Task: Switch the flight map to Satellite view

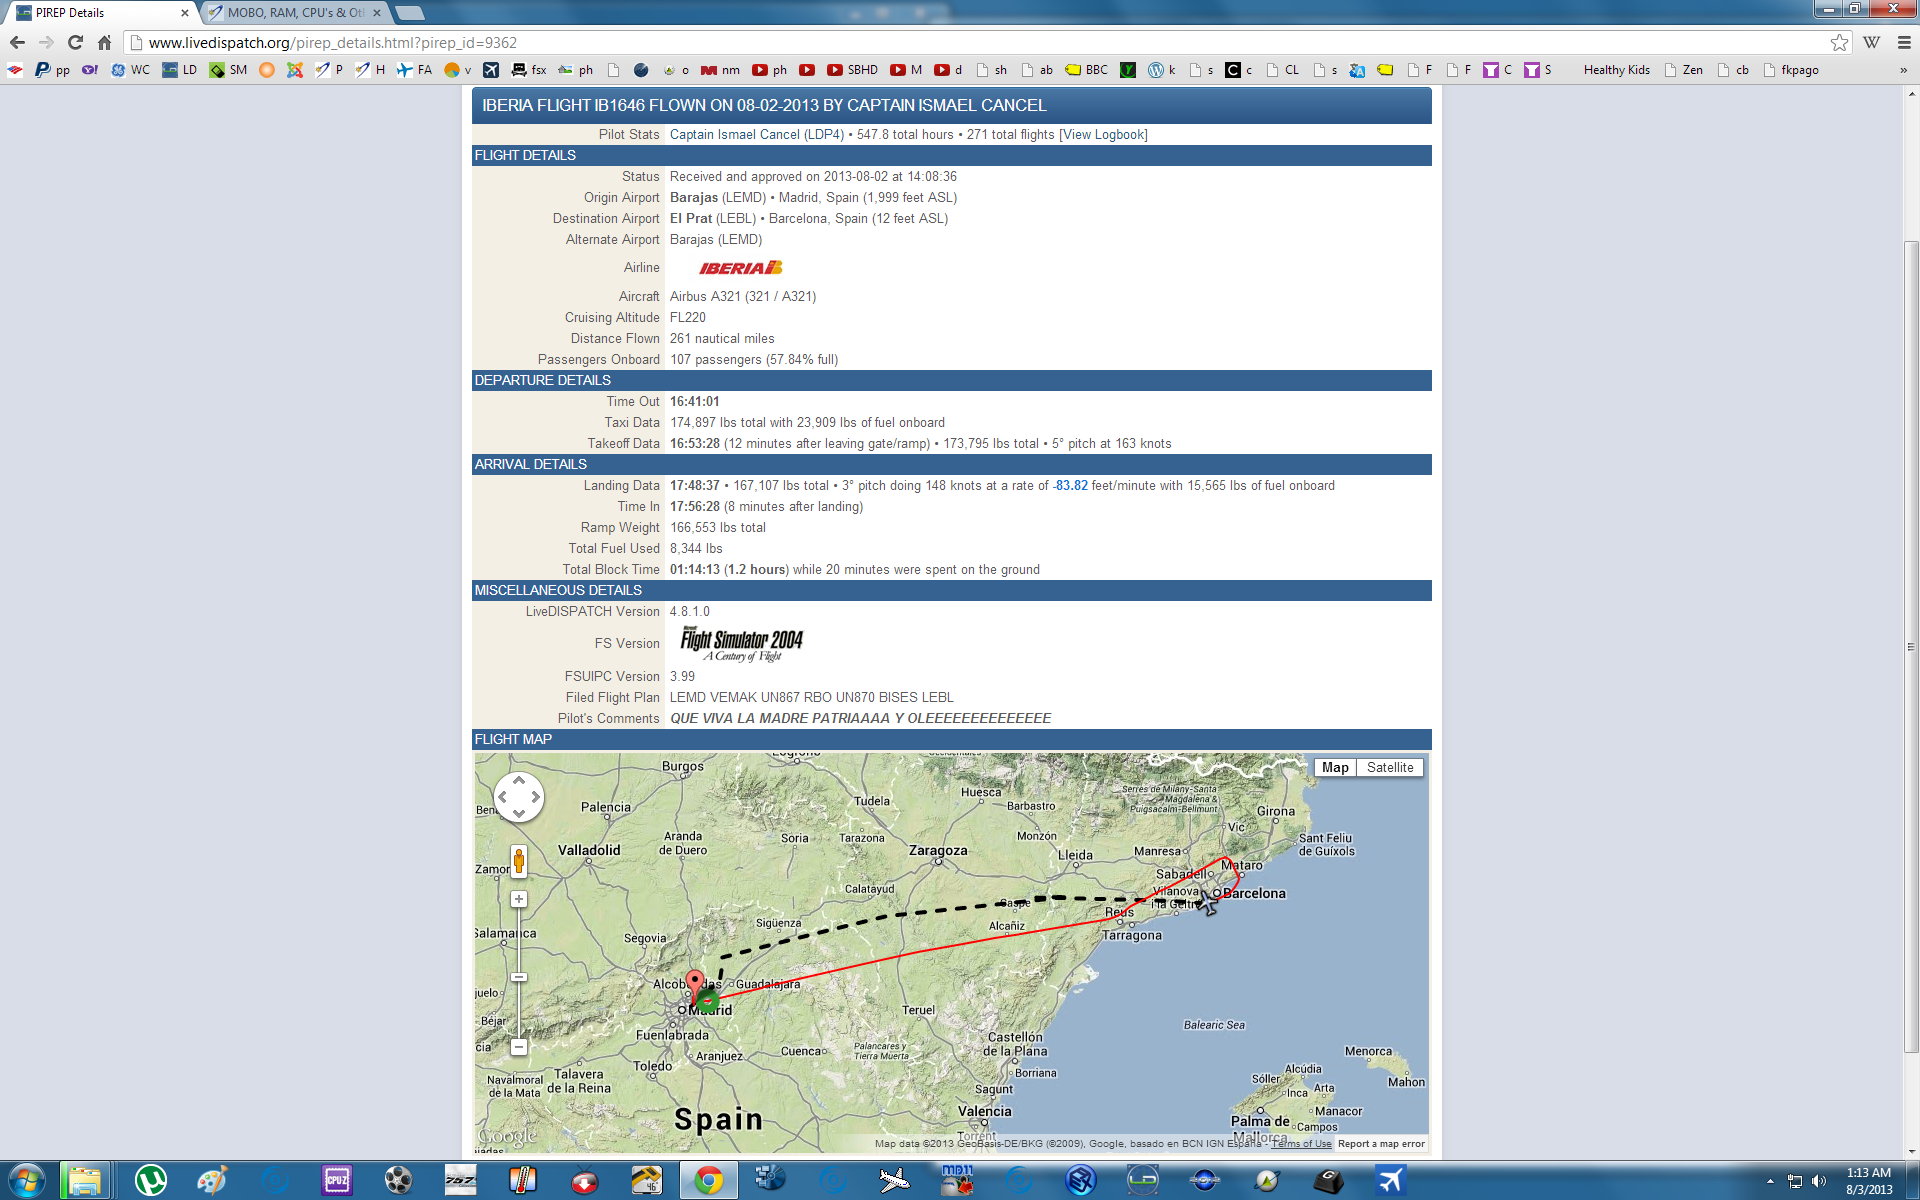Action: point(1390,768)
